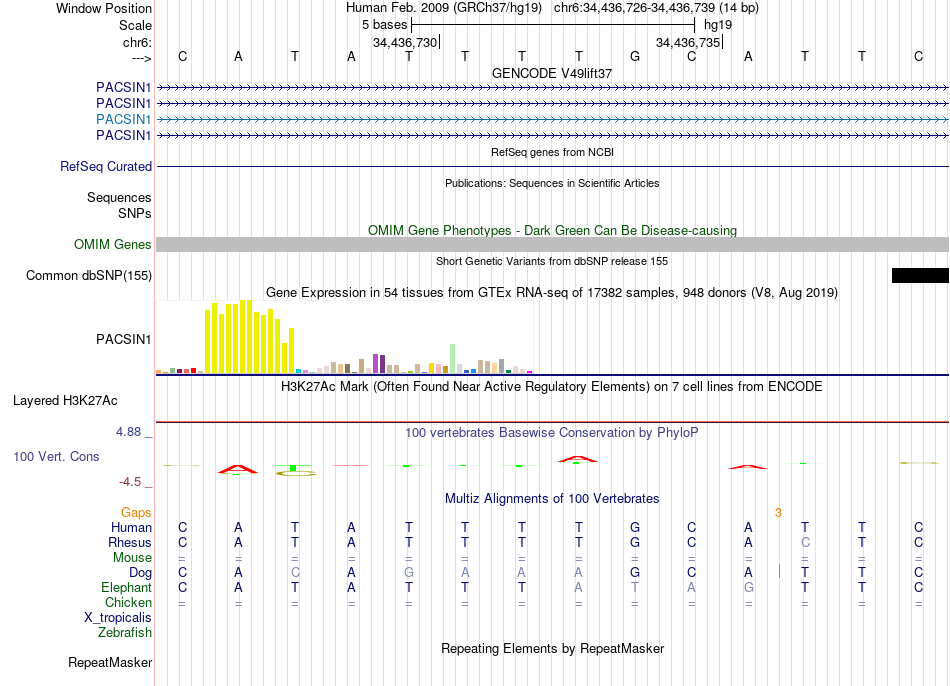Click the orange '3' in the Gaps row
The width and height of the screenshot is (950, 686).
tap(778, 513)
